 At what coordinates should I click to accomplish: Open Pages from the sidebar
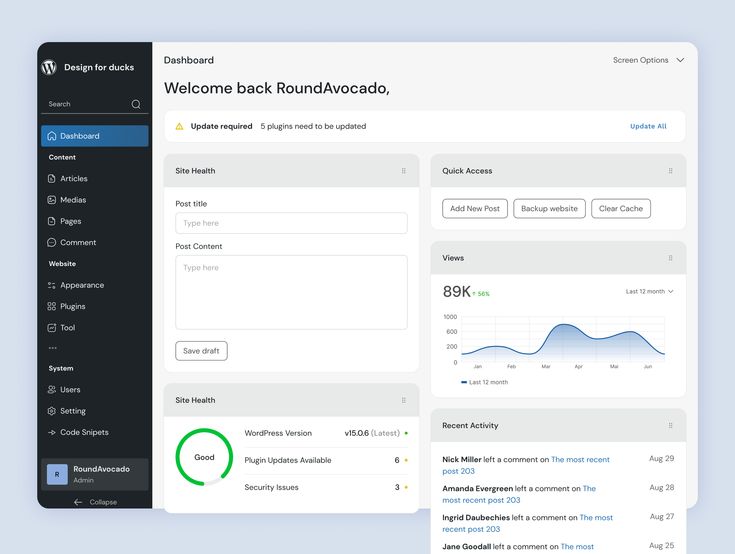coord(70,221)
